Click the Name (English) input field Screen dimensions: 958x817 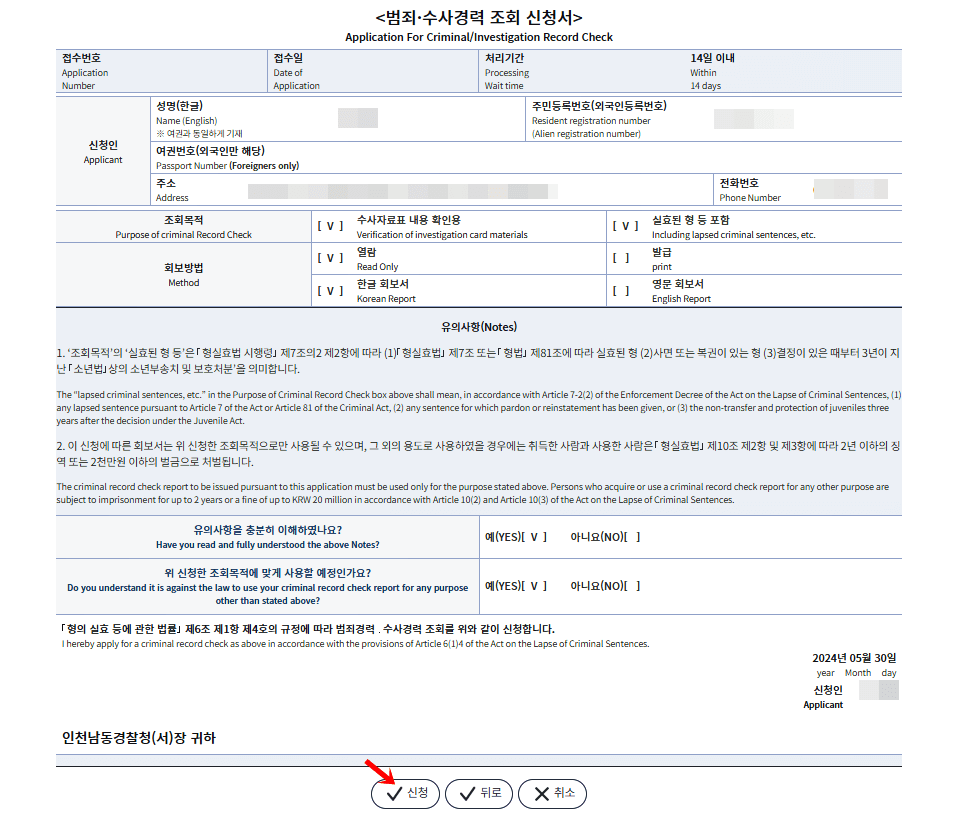360,117
